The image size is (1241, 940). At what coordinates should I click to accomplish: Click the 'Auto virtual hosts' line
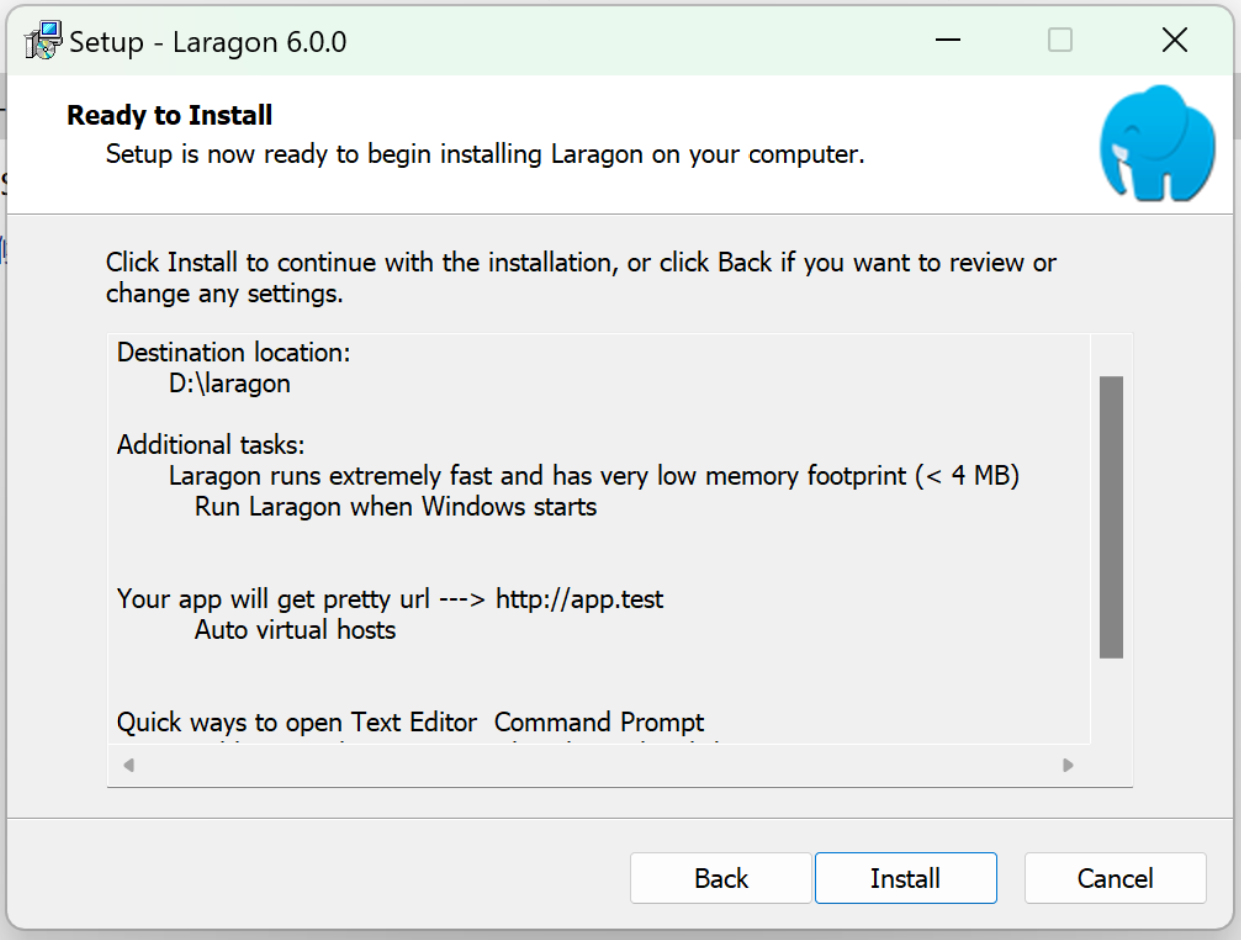point(295,630)
